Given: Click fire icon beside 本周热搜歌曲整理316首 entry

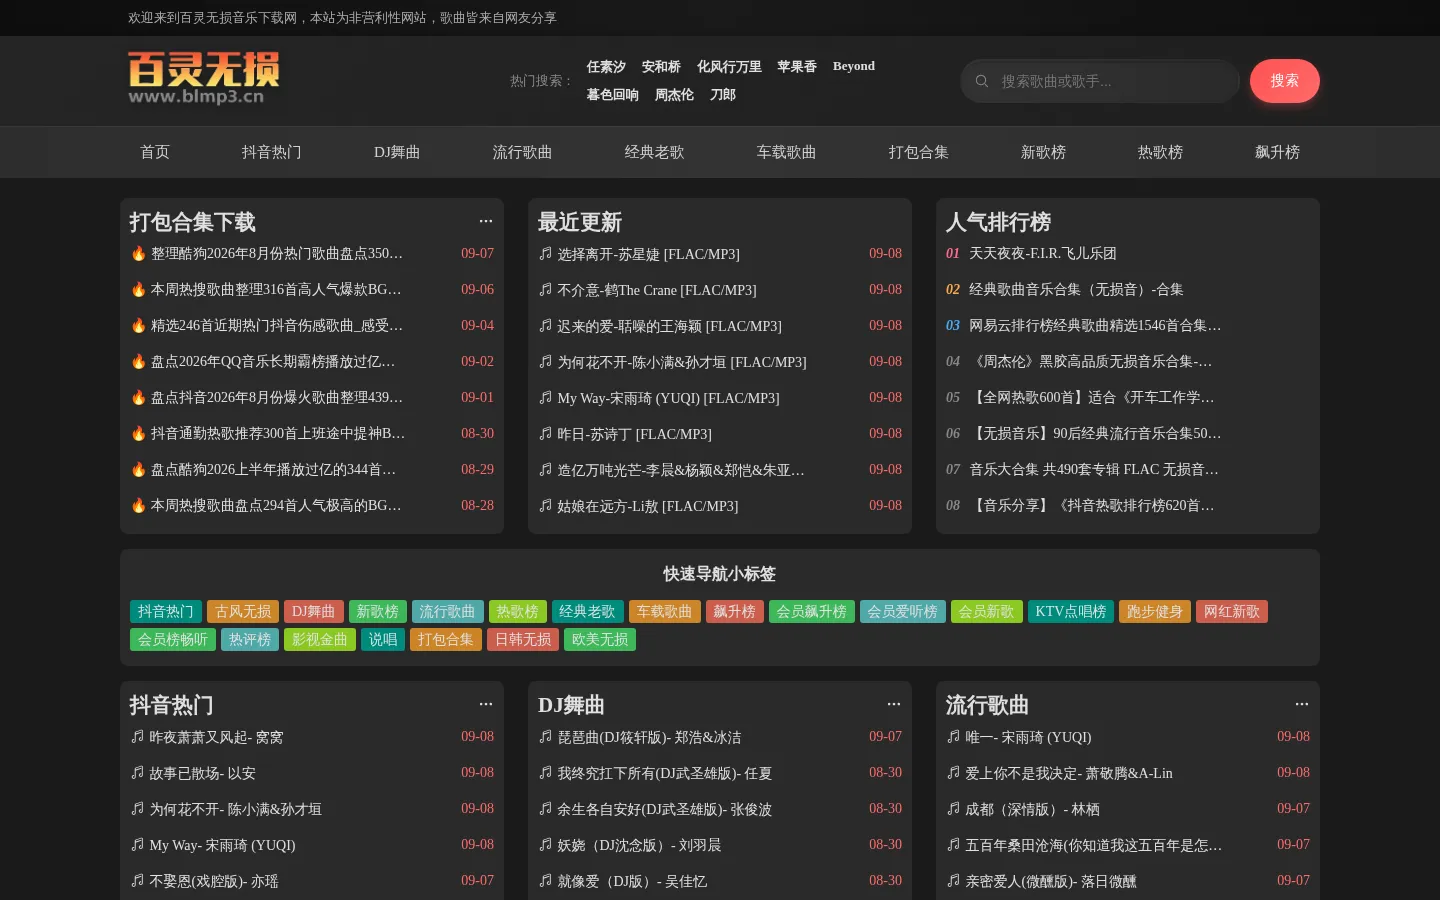Looking at the screenshot, I should pyautogui.click(x=138, y=289).
